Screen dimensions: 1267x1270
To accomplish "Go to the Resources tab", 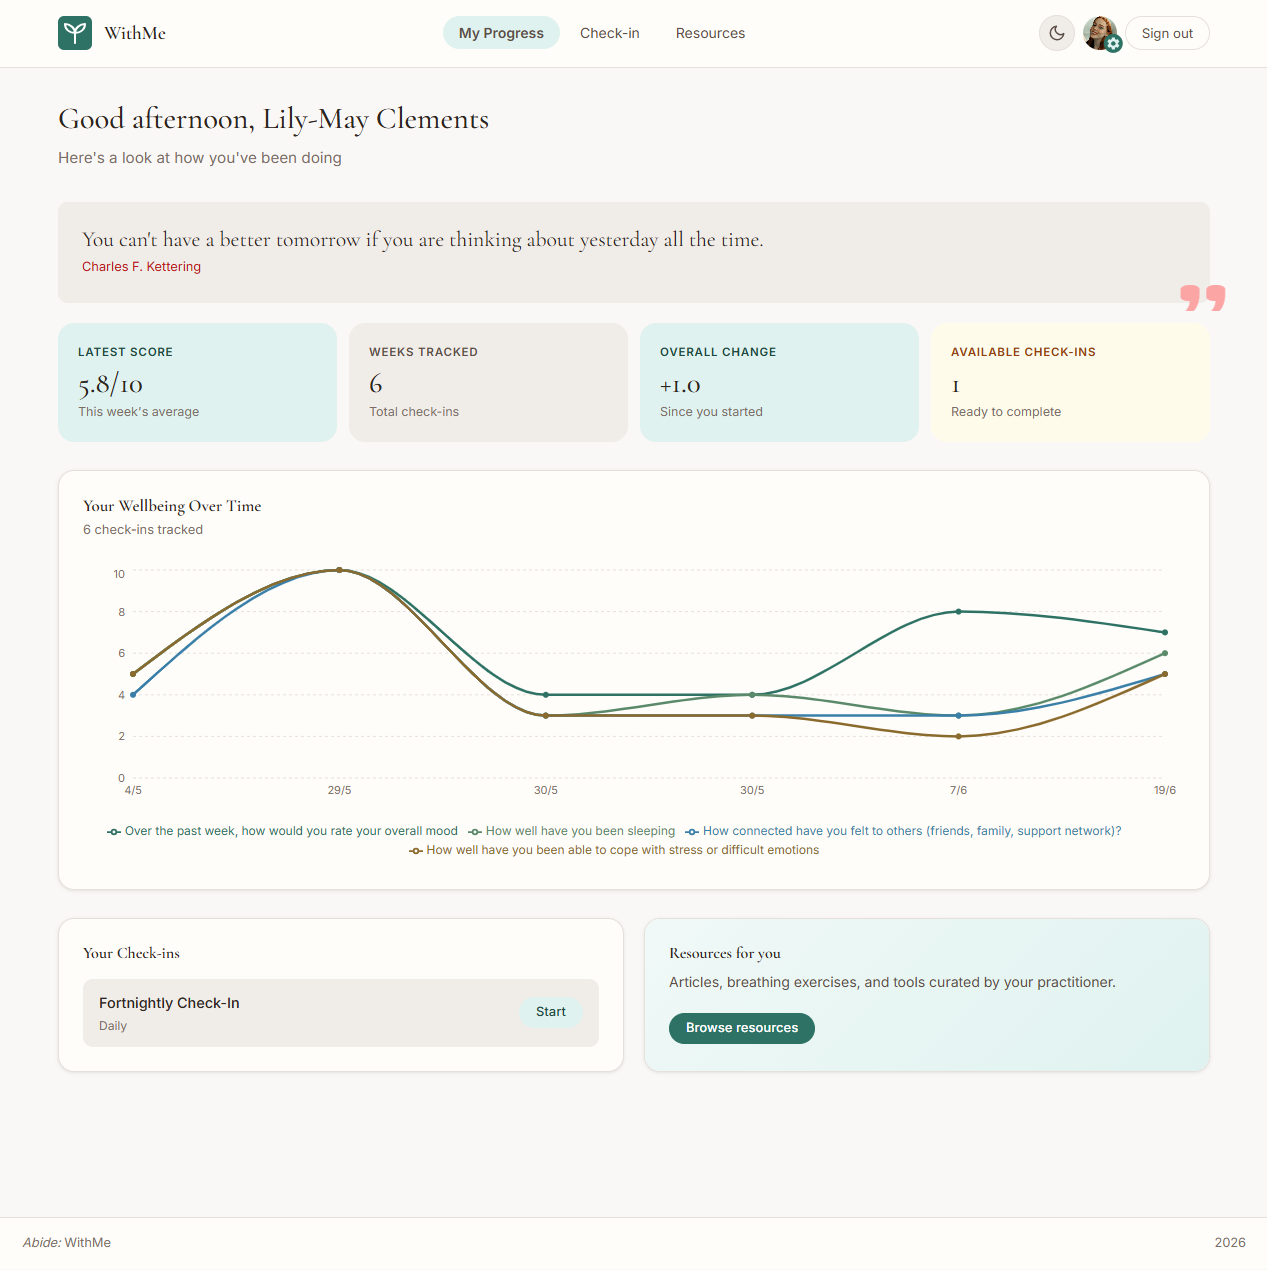I will click(710, 33).
